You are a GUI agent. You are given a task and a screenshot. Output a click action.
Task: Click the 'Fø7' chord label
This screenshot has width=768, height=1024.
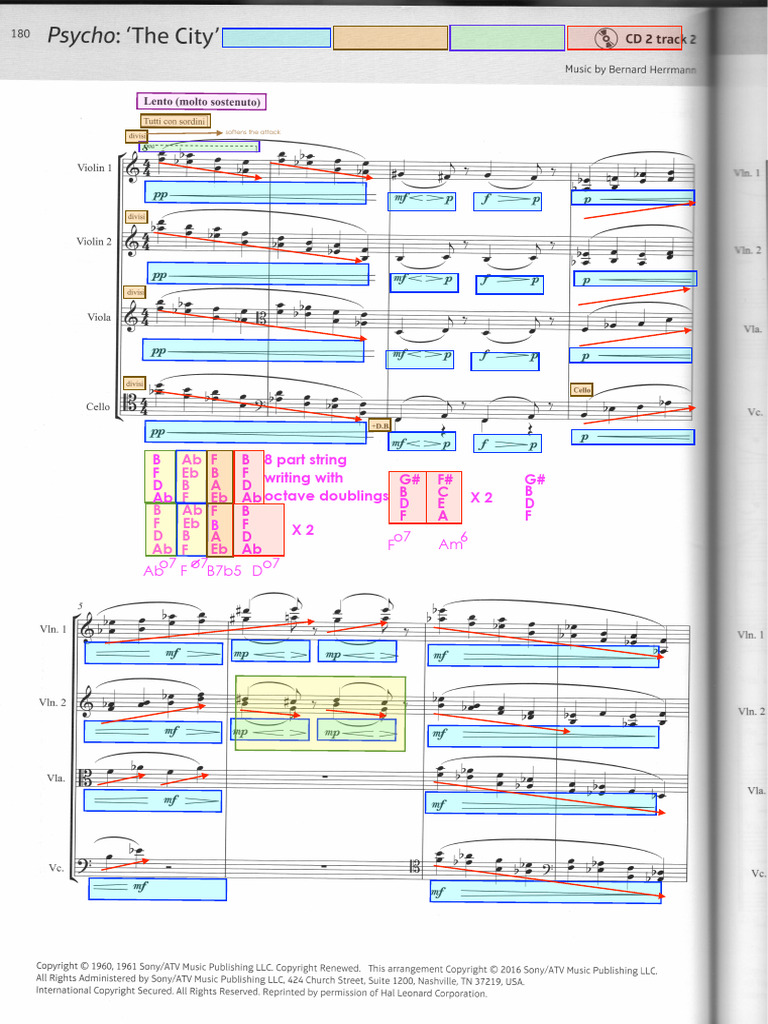193,567
